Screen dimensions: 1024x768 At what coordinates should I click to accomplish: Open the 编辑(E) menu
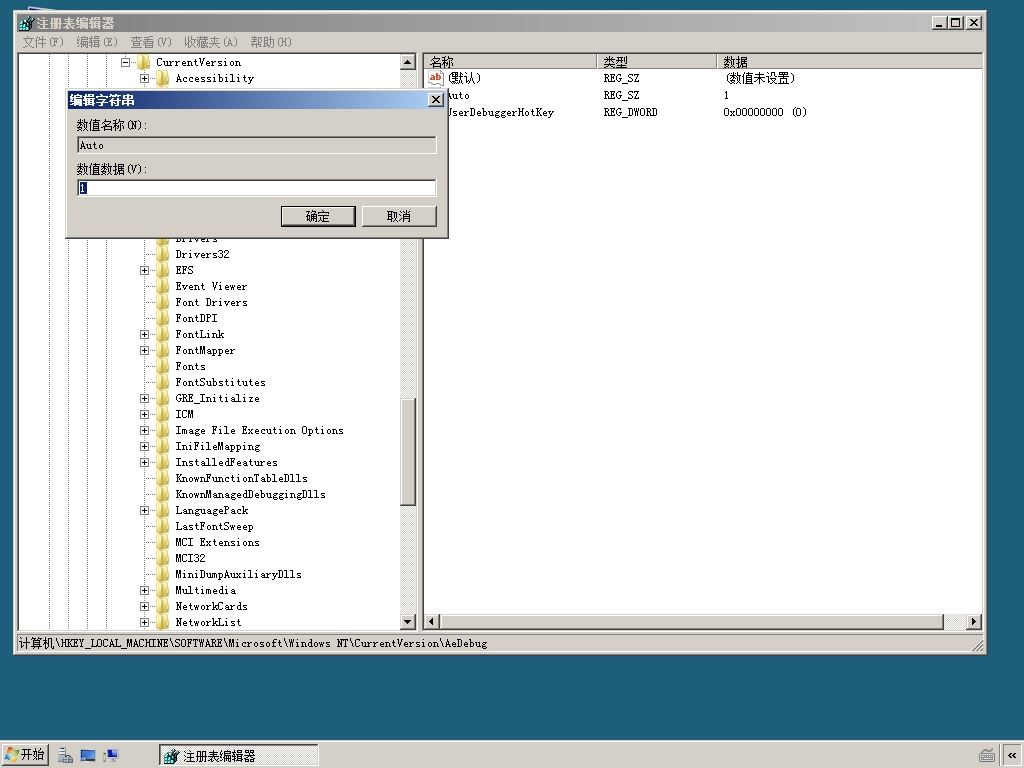click(97, 42)
